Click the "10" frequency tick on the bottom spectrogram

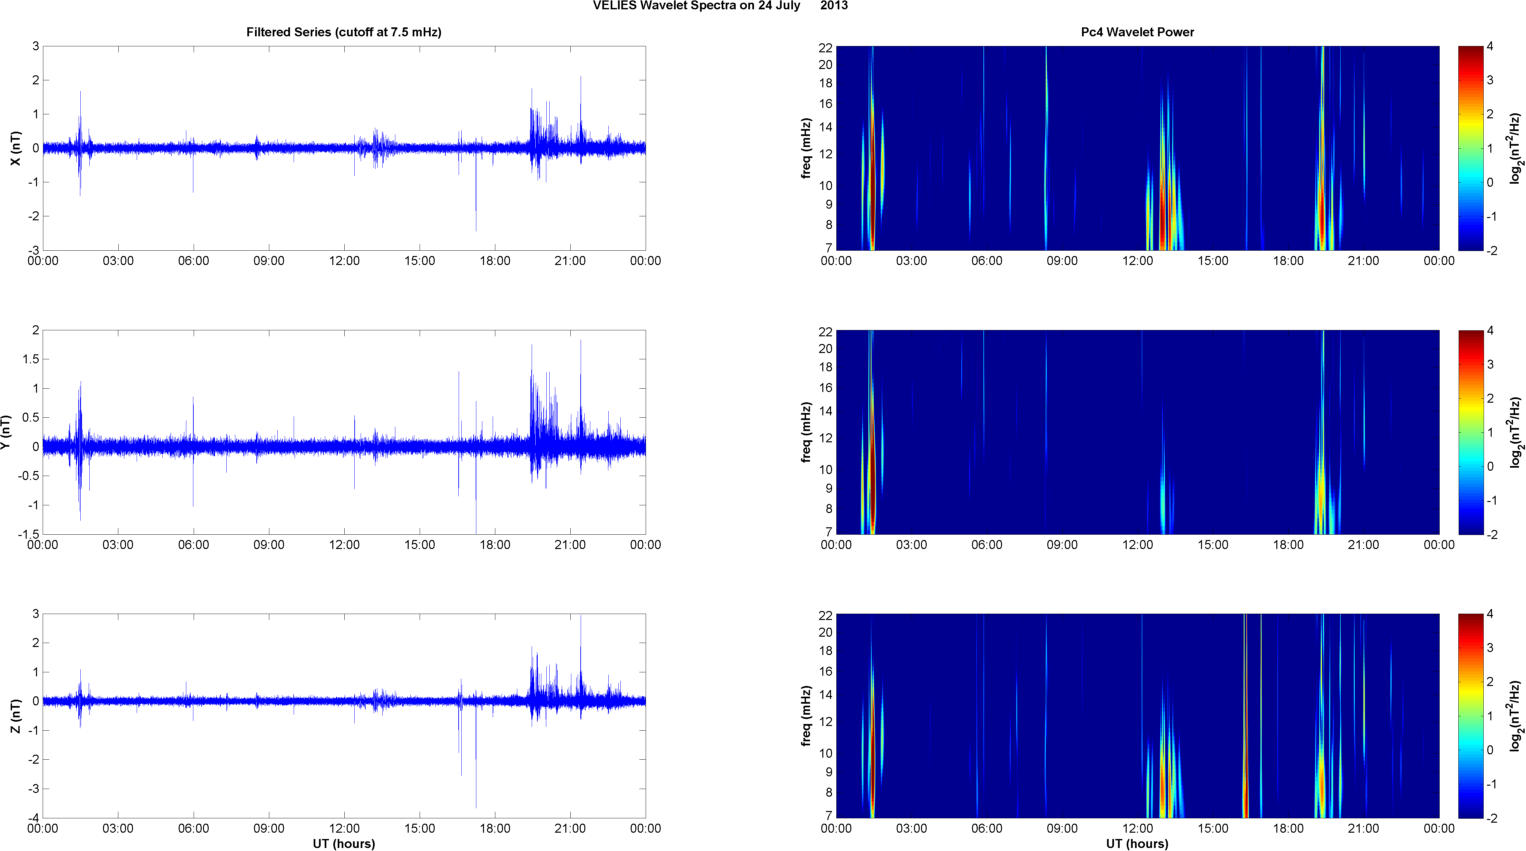[825, 753]
